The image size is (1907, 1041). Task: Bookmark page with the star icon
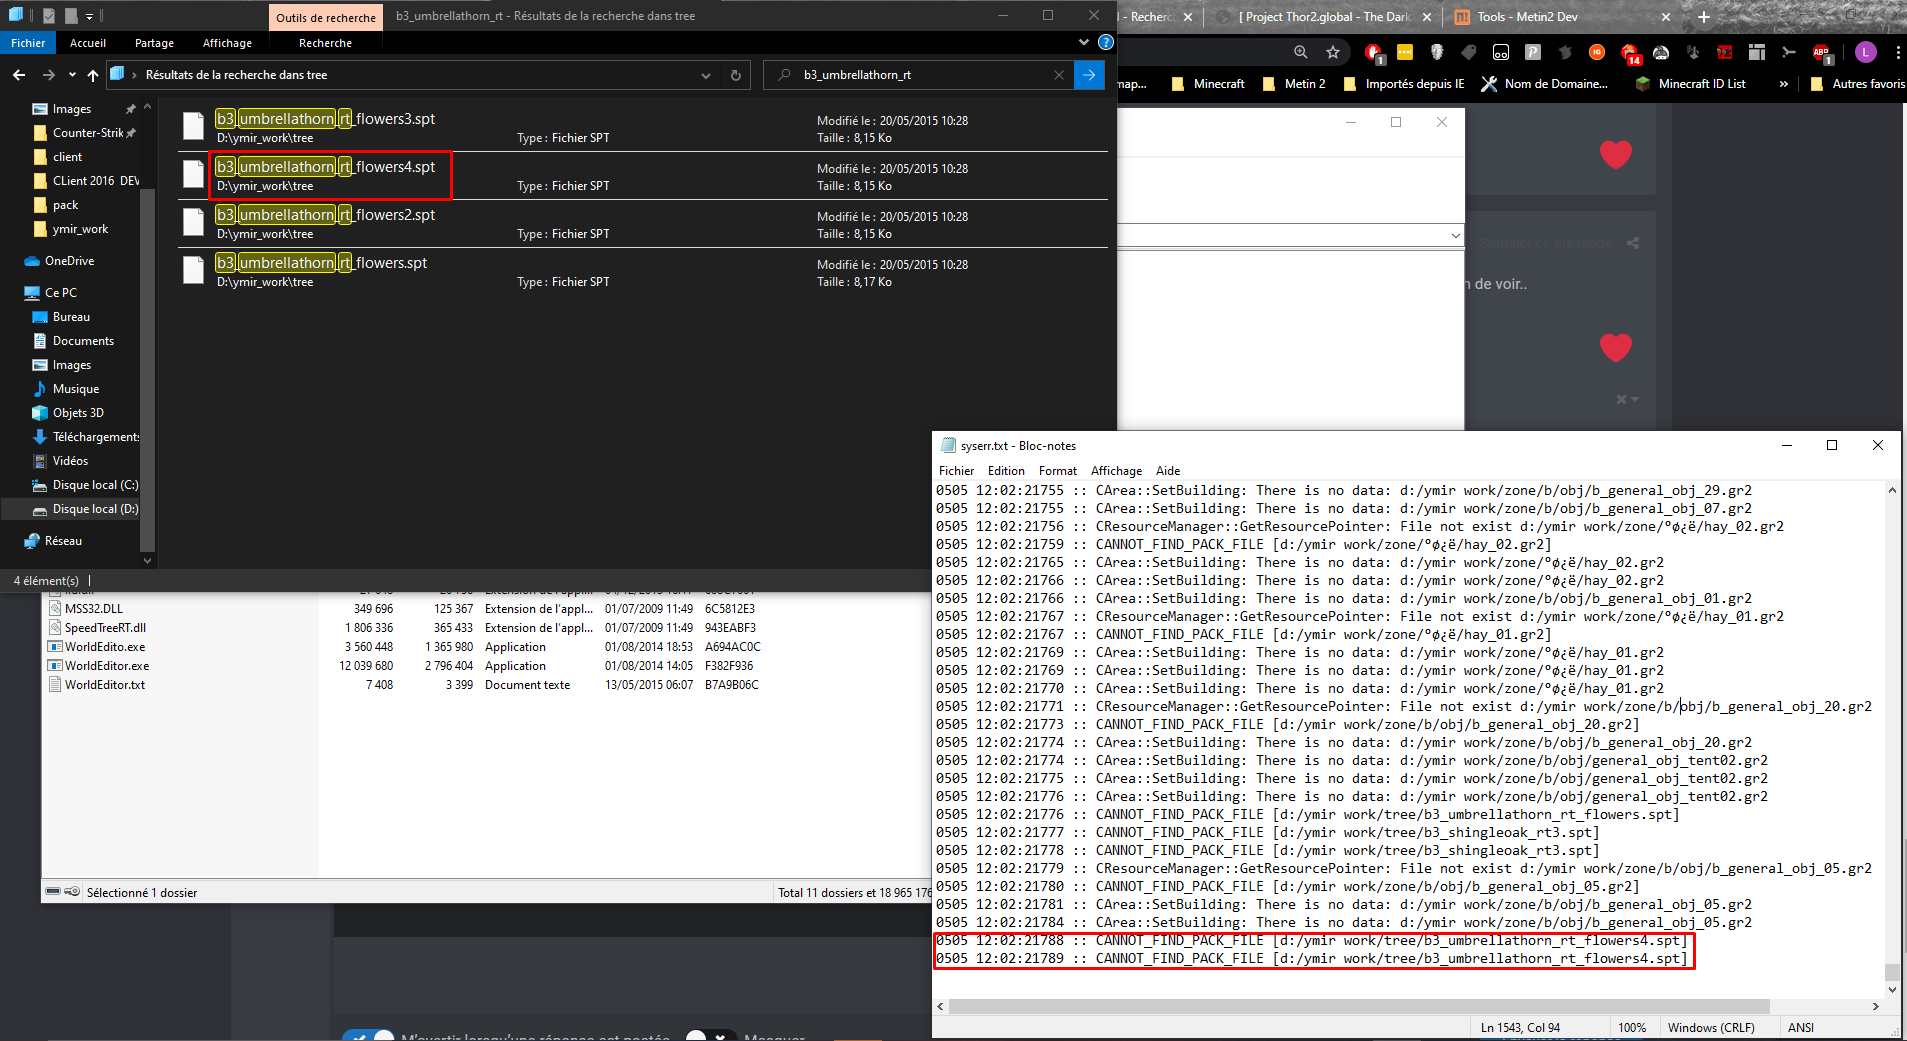(1333, 52)
